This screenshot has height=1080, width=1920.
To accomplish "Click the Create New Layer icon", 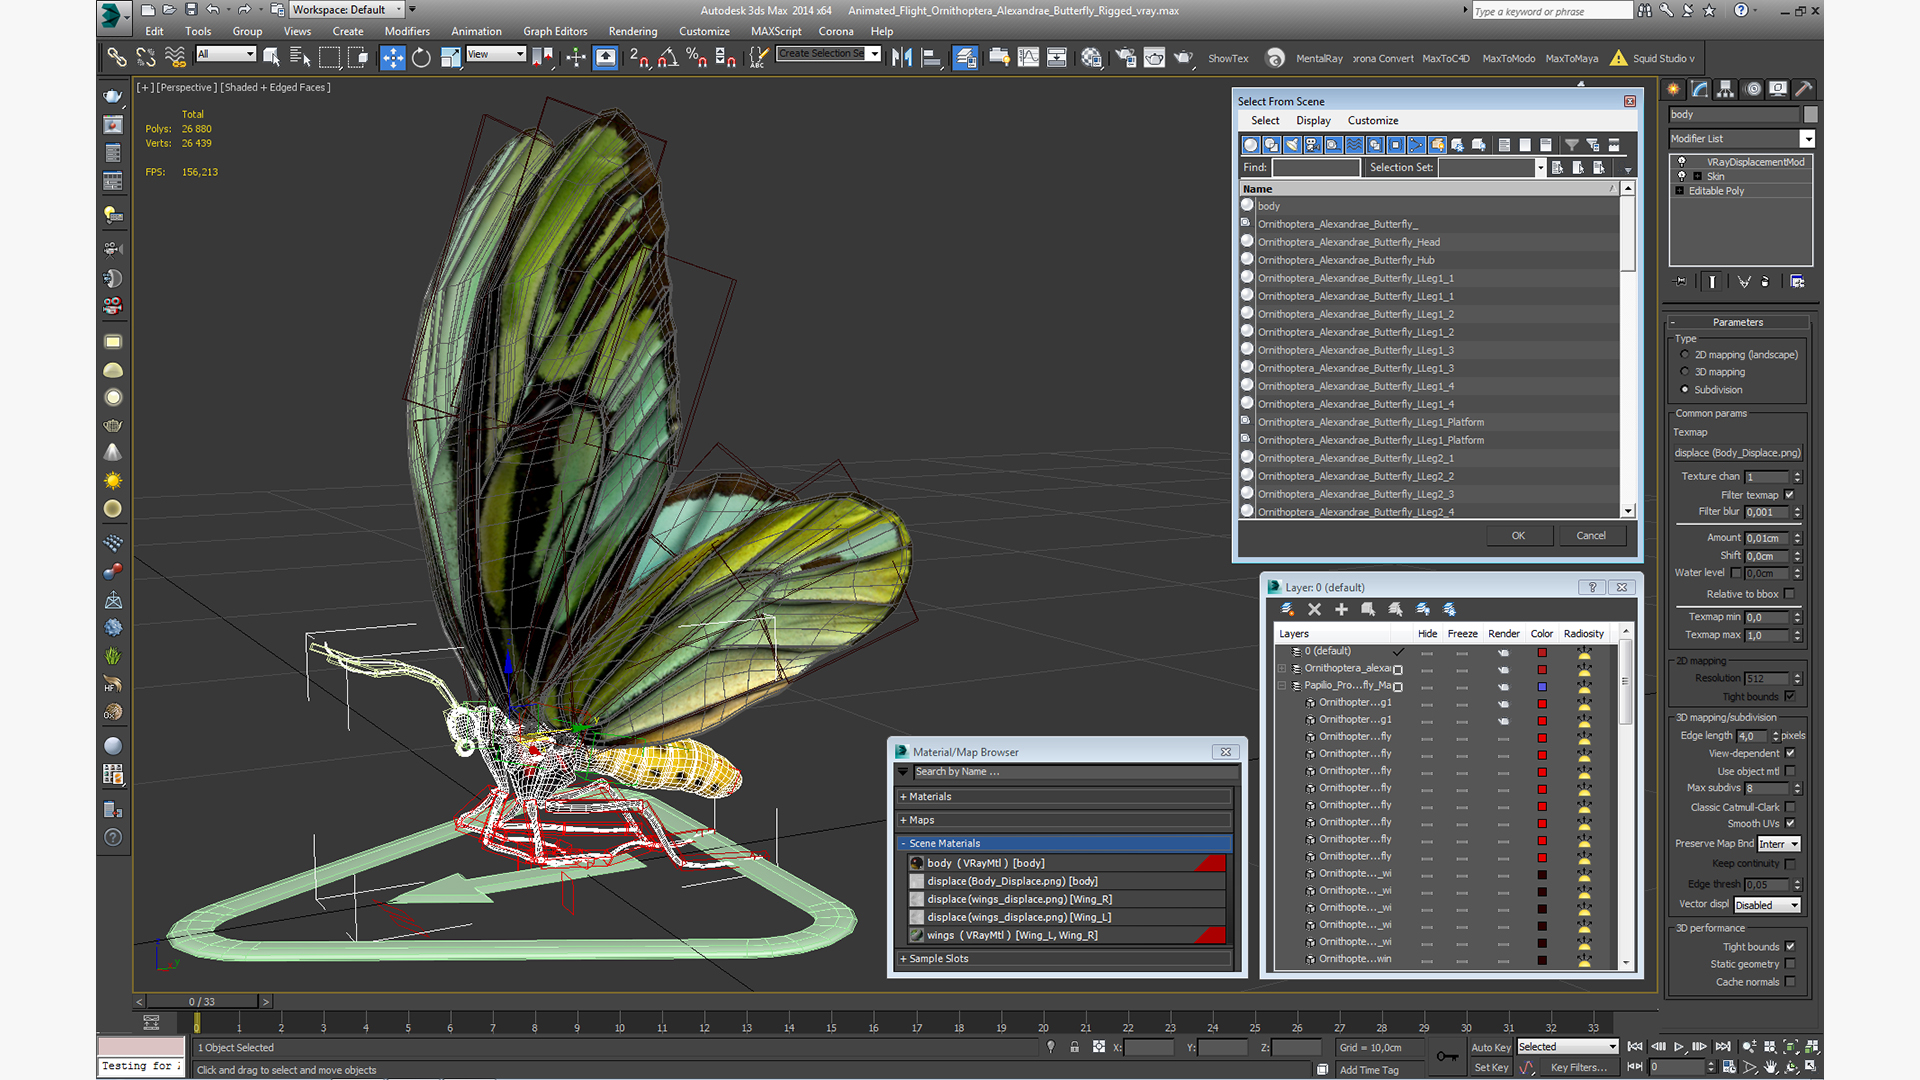I will pos(1287,609).
